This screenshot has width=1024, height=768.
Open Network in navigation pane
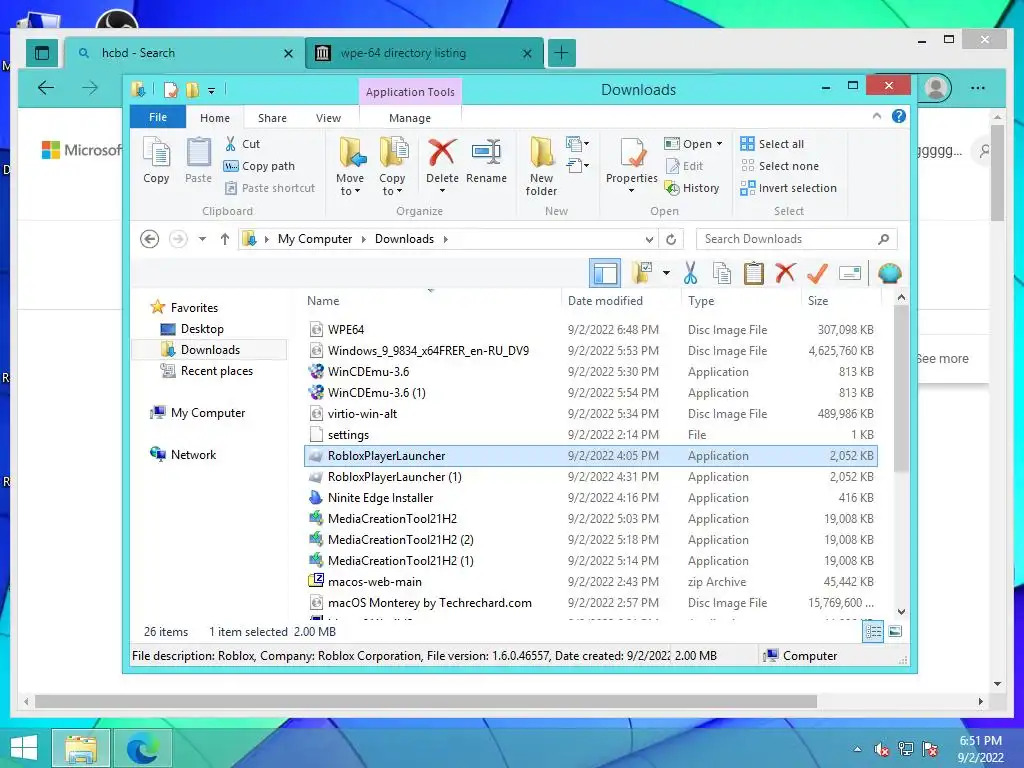(193, 455)
